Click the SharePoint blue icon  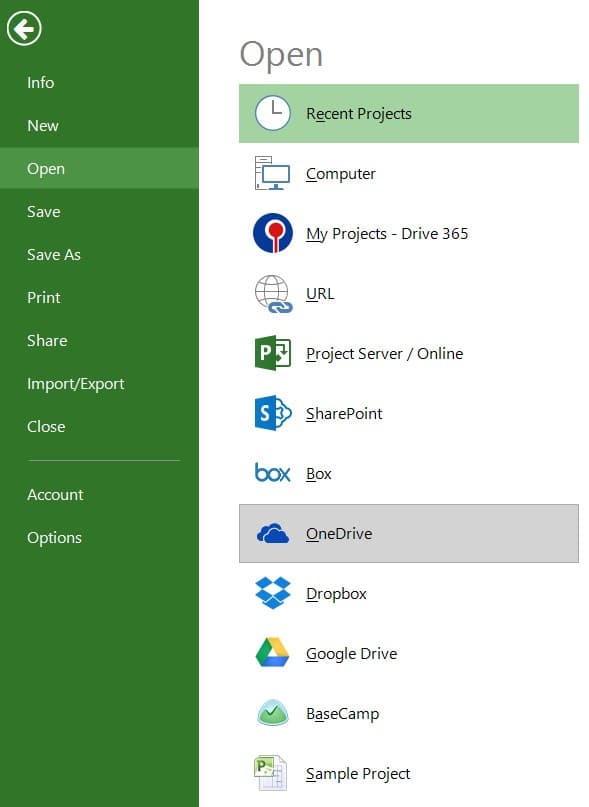(273, 413)
